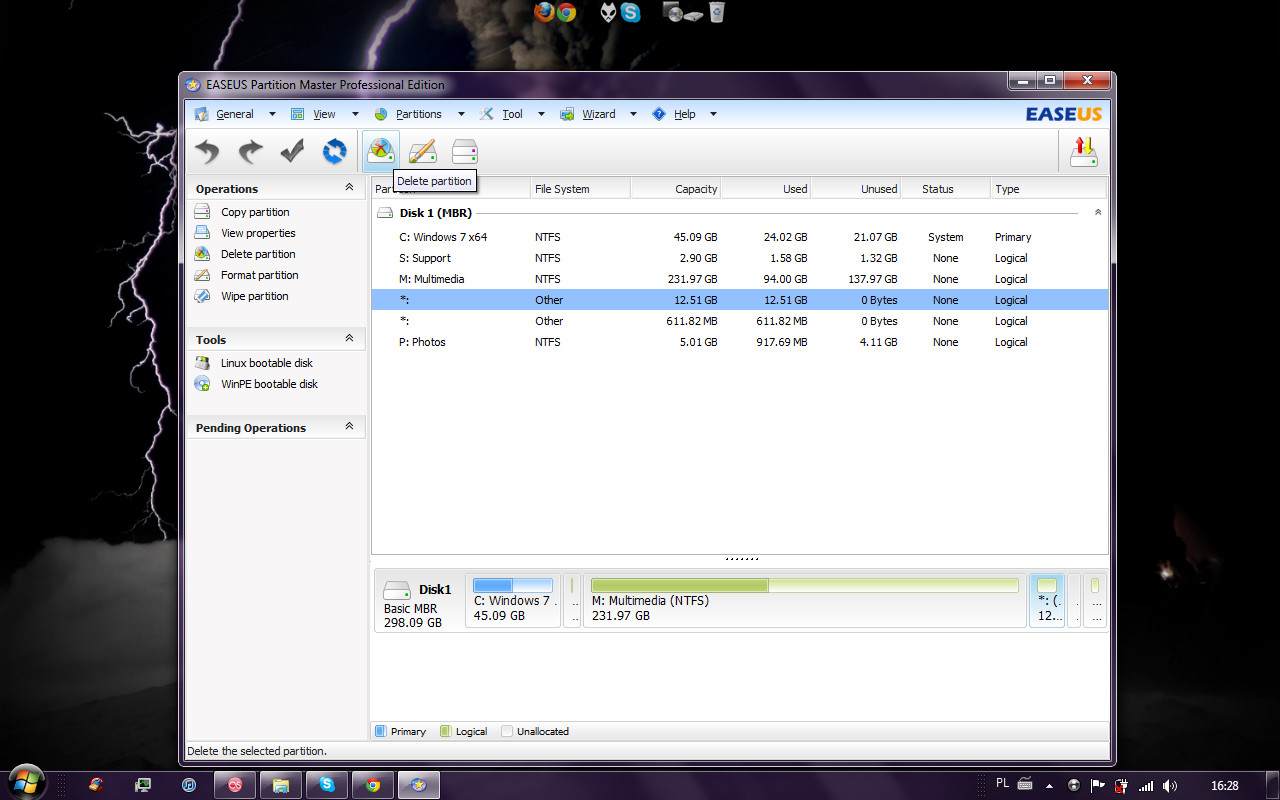Click the PL language indicator in taskbar
The image size is (1280, 800).
click(1003, 784)
